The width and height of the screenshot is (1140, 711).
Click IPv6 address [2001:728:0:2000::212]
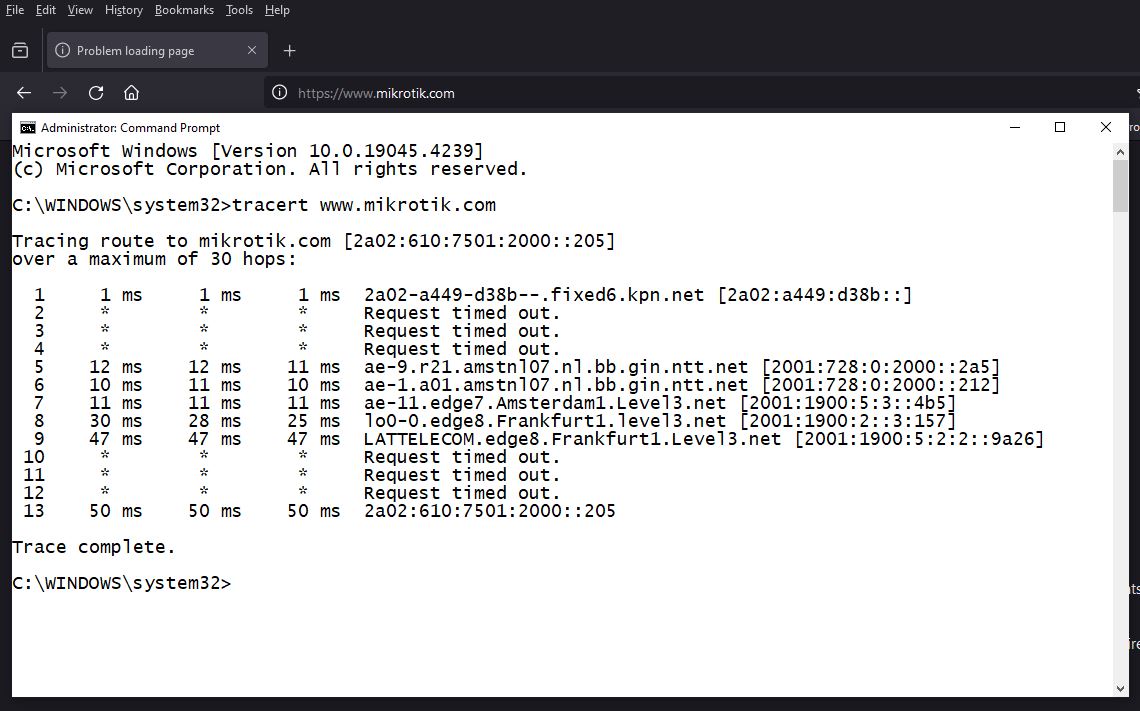[880, 385]
